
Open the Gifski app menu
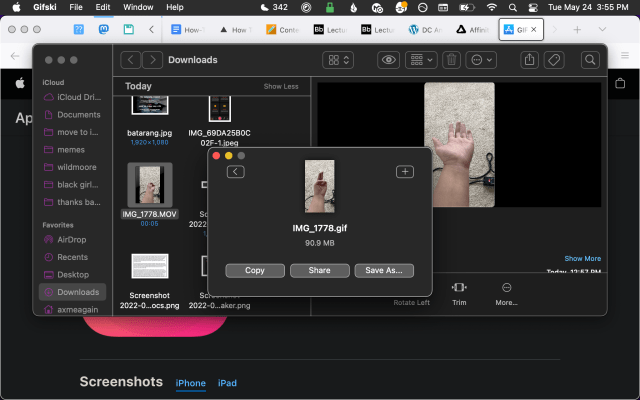pos(45,7)
